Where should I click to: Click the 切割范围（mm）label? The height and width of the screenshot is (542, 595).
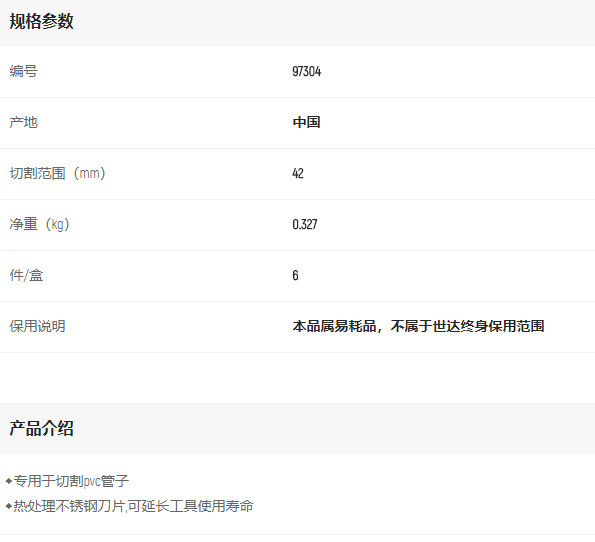coord(58,173)
